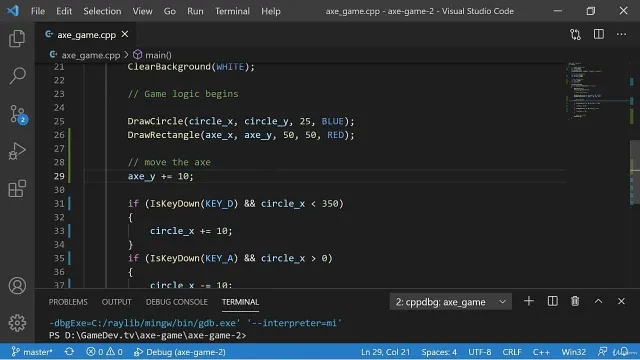Open the Terminal menu
Viewport: 640px width, 360px height.
pos(232,11)
